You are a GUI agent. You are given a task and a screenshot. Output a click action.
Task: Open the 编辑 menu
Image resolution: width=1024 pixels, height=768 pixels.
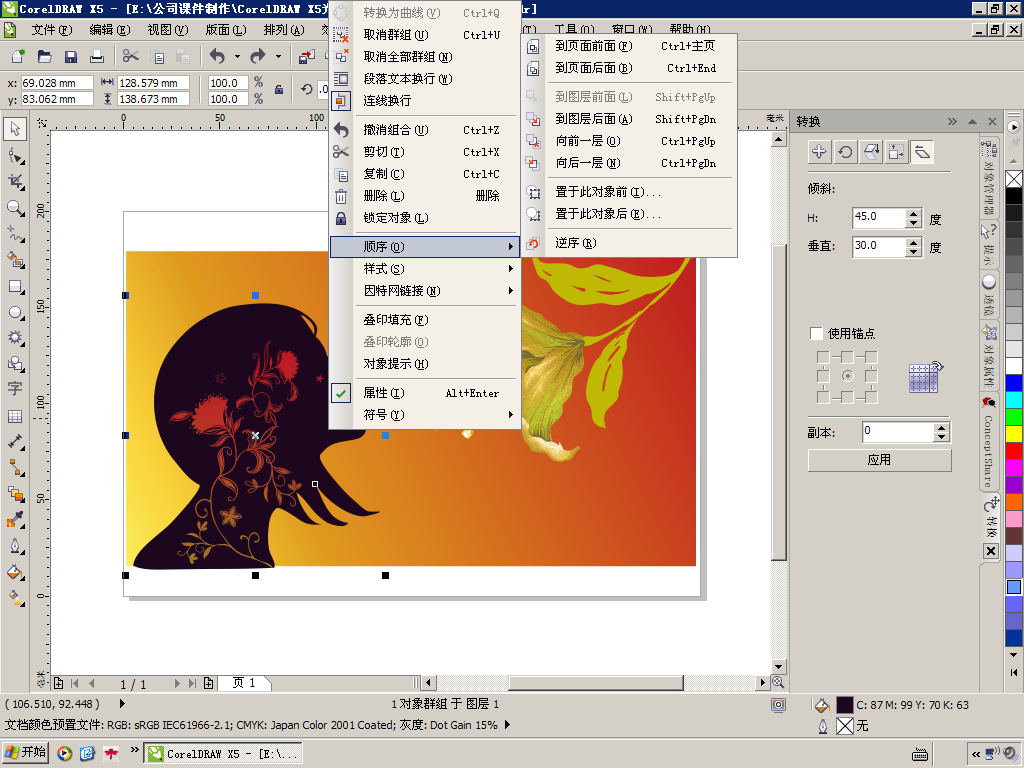(110, 30)
